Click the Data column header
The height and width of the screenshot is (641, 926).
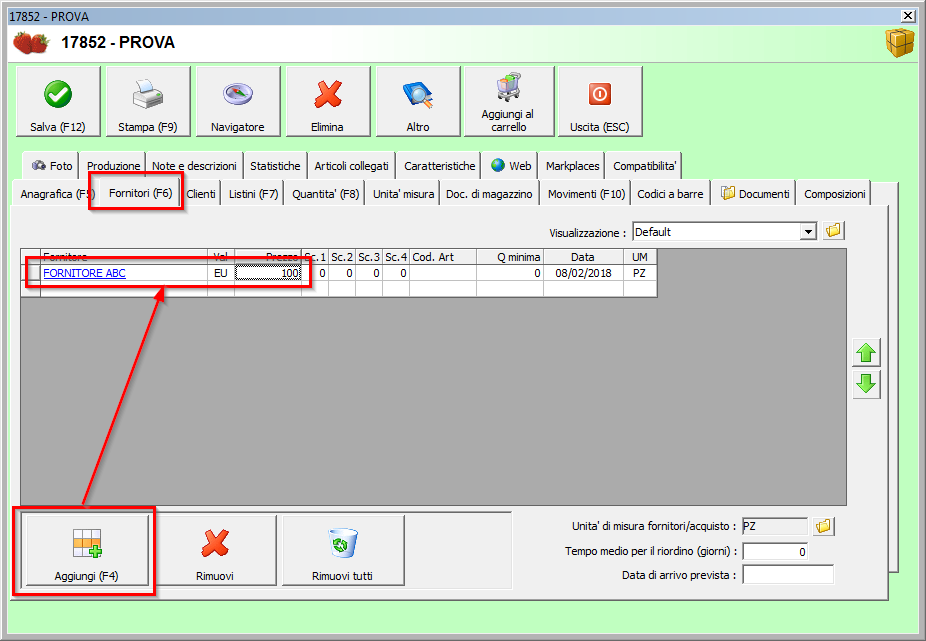point(583,257)
